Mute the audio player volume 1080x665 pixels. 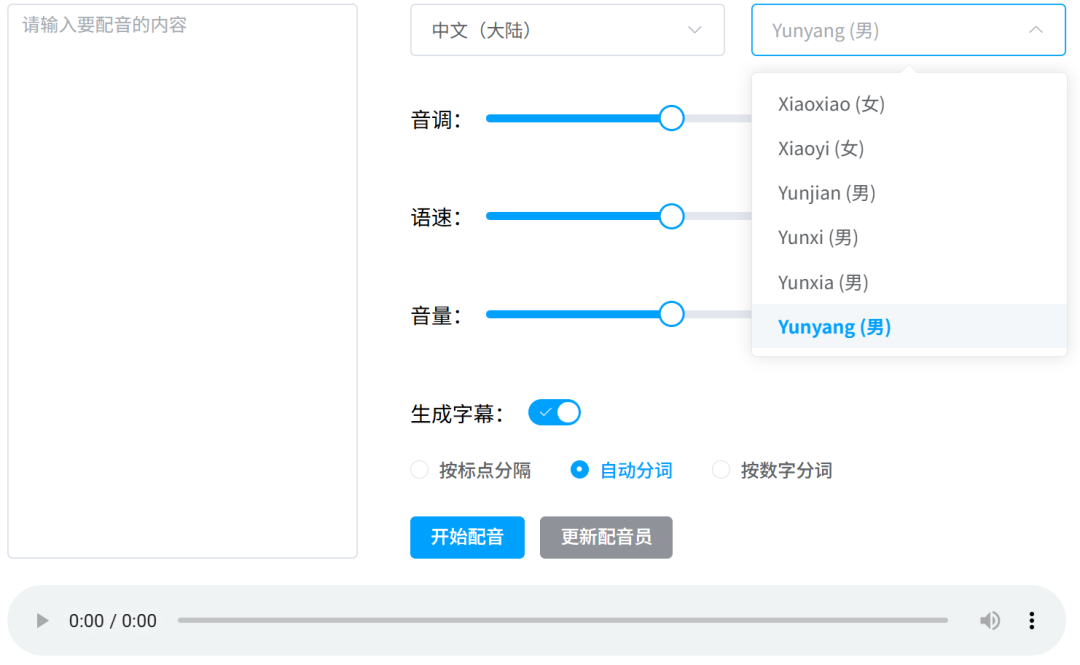tap(989, 621)
